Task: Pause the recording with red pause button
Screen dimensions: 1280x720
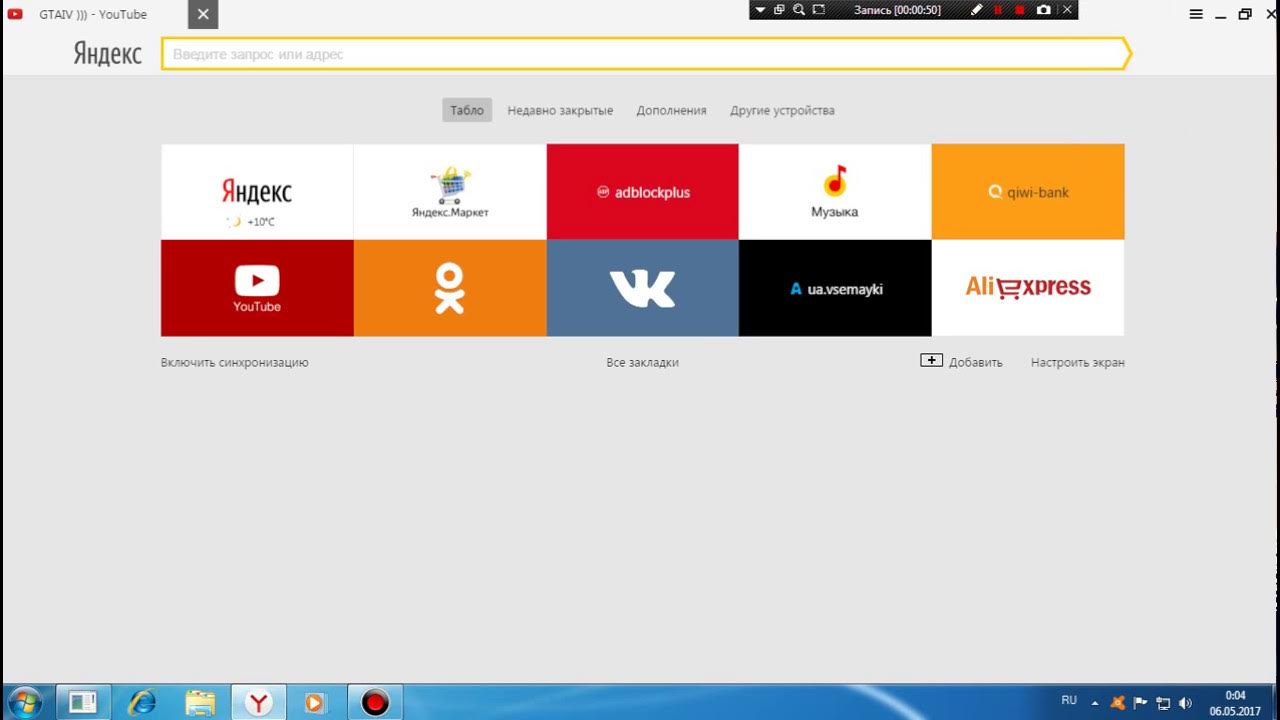Action: pyautogui.click(x=998, y=10)
